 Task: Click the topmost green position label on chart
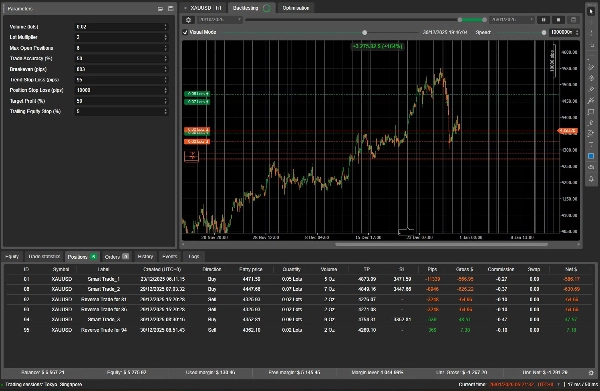(x=197, y=94)
